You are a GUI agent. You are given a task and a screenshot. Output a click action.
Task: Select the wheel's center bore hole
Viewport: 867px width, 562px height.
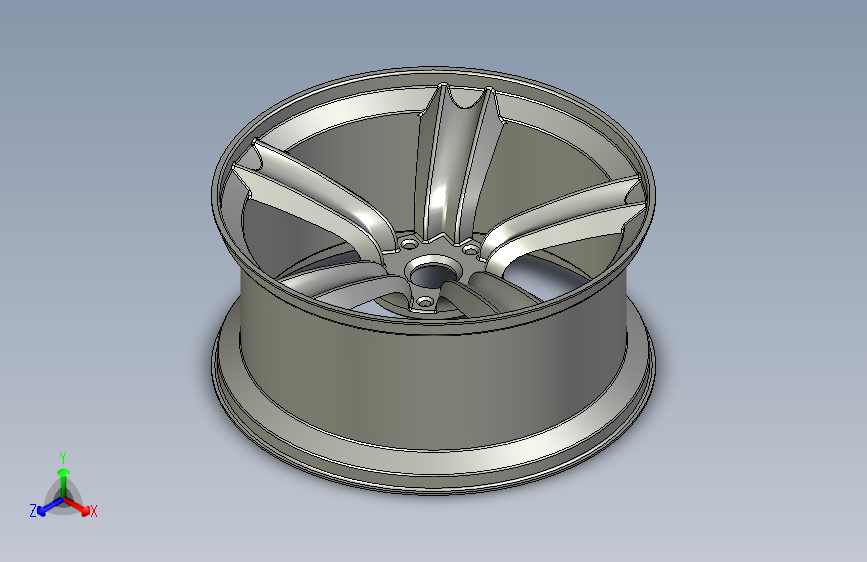click(x=432, y=274)
